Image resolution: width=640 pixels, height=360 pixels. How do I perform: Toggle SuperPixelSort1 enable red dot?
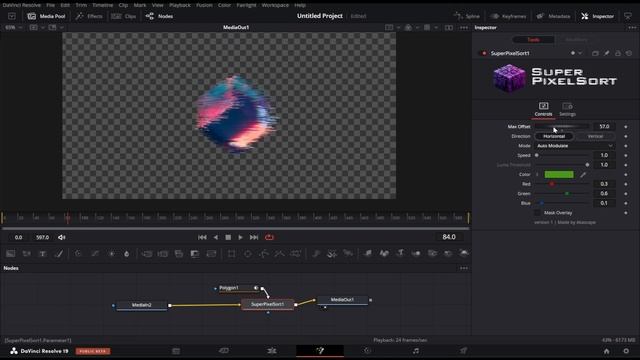pos(484,53)
